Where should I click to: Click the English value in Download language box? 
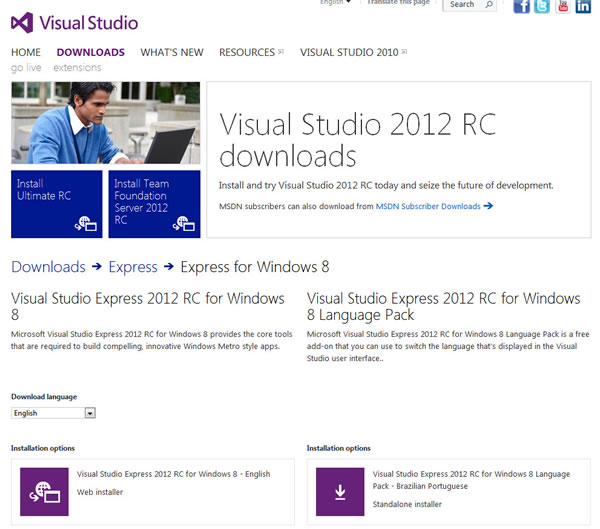pos(26,413)
